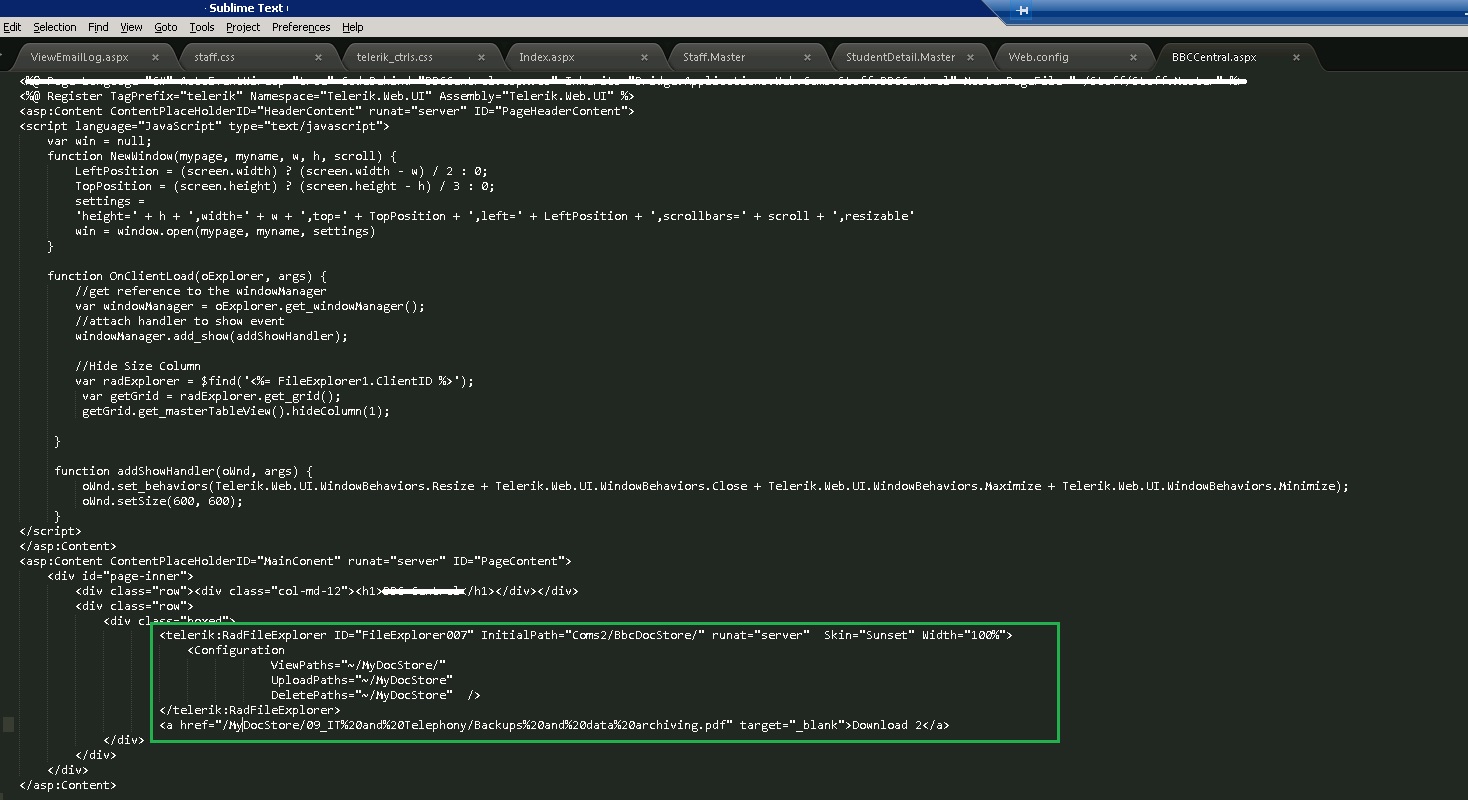
Task: Click the closing </script> tag
Action: click(x=50, y=531)
